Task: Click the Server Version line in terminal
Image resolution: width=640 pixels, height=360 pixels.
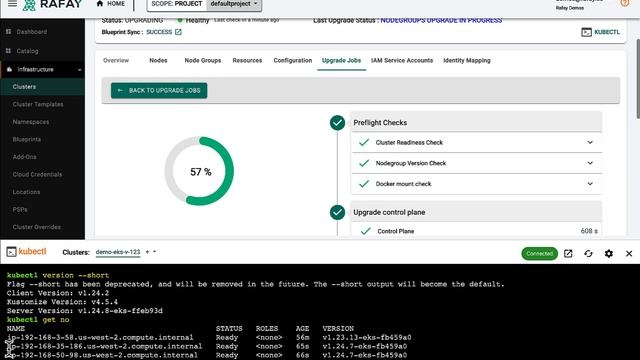Action: pos(84,311)
